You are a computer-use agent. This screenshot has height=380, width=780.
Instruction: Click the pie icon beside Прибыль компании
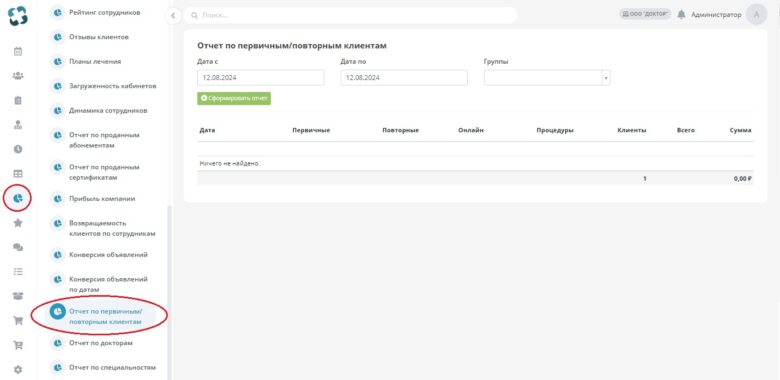point(58,198)
